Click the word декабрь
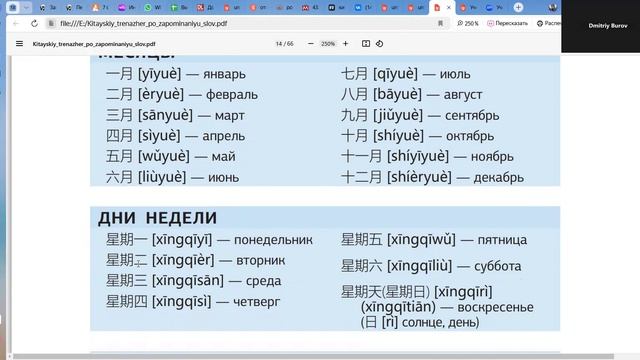 [x=499, y=178]
